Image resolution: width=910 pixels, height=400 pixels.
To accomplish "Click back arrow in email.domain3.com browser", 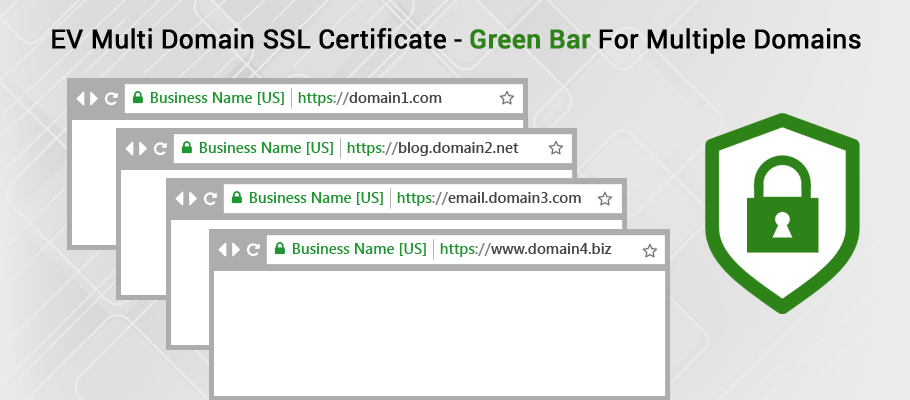I will pos(179,199).
